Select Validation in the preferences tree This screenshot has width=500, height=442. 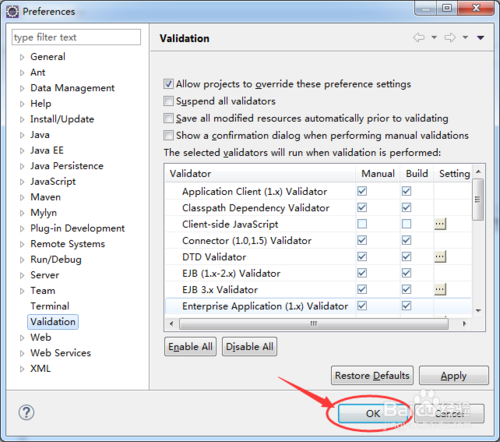[x=53, y=322]
